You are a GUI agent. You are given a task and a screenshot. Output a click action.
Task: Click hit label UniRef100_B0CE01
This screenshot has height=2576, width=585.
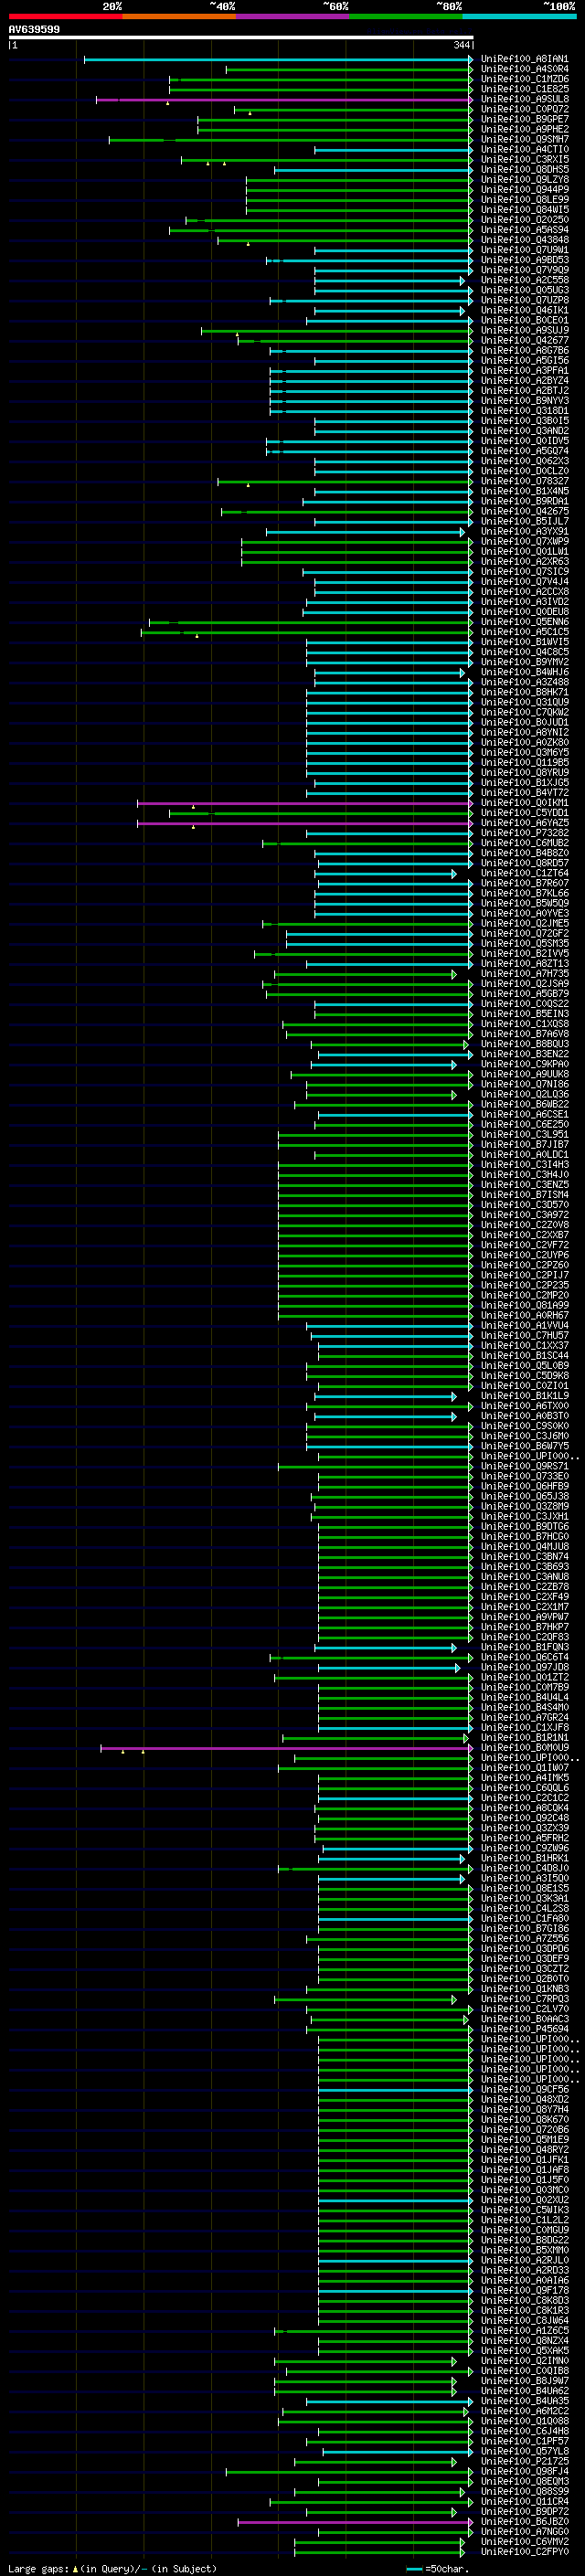click(524, 321)
